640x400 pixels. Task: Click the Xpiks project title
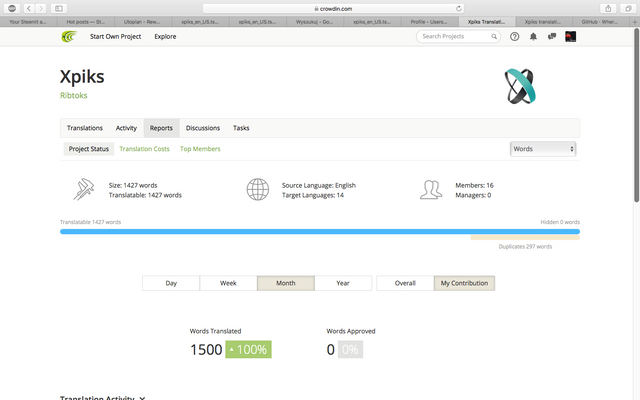[82, 76]
